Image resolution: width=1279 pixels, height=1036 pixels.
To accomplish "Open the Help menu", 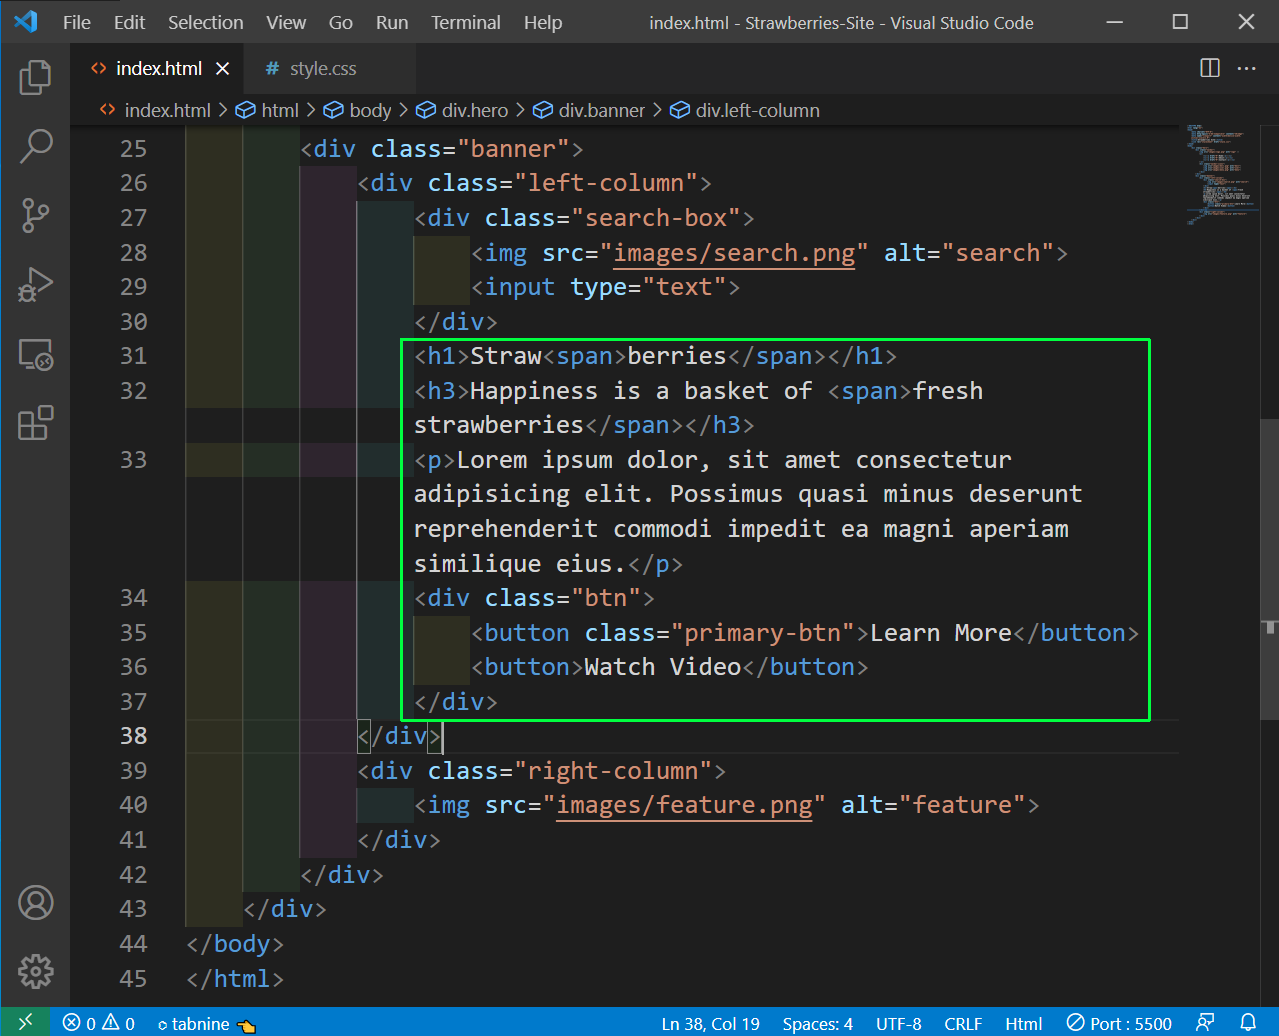I will pyautogui.click(x=543, y=22).
